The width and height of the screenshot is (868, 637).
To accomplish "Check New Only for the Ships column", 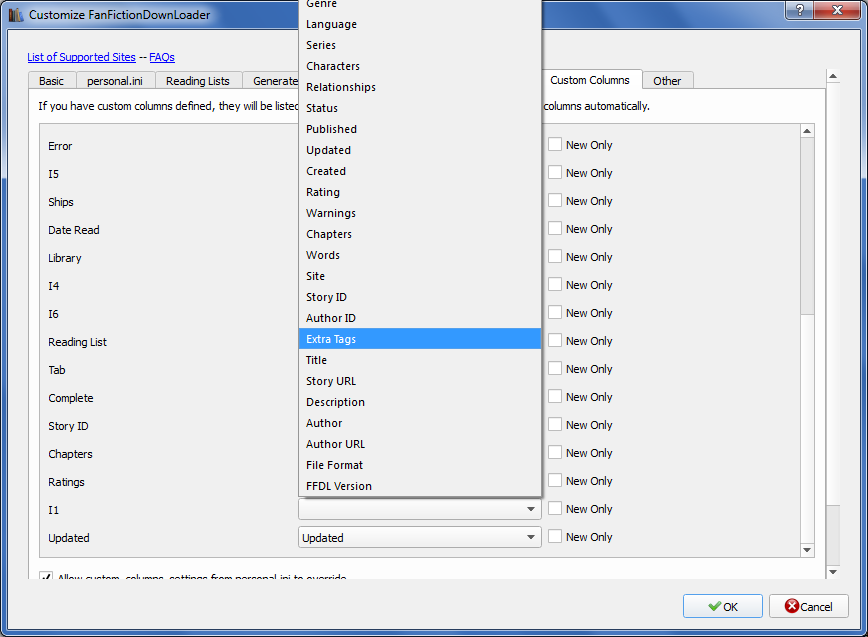I will 555,200.
